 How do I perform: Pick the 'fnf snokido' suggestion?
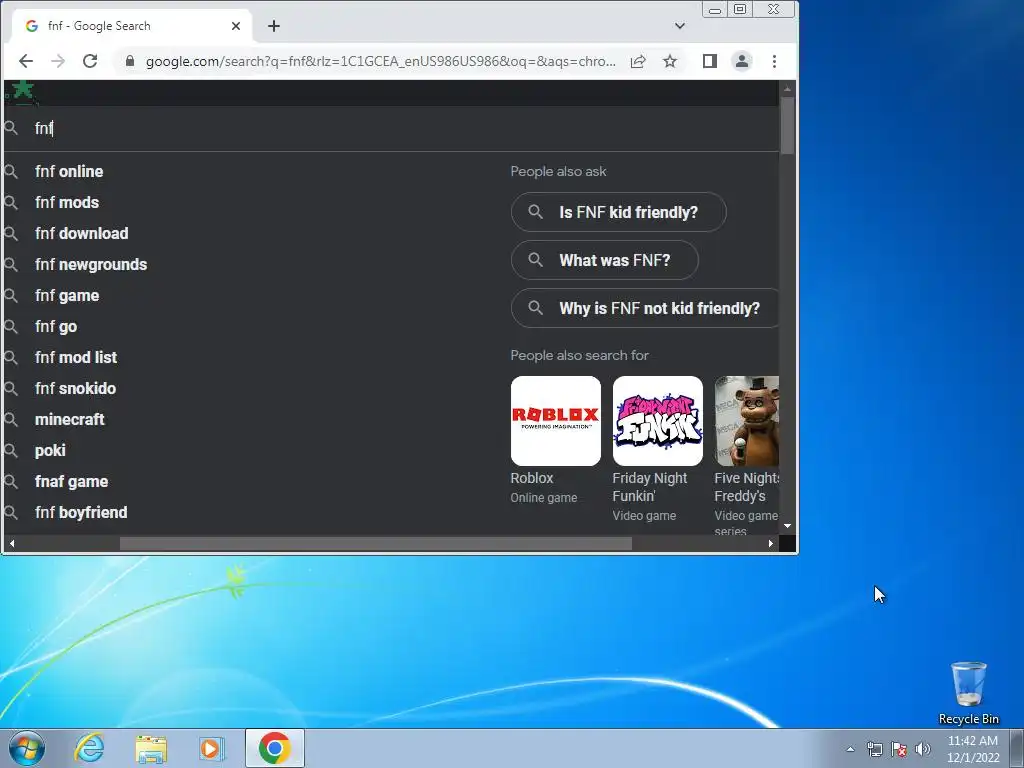click(75, 389)
